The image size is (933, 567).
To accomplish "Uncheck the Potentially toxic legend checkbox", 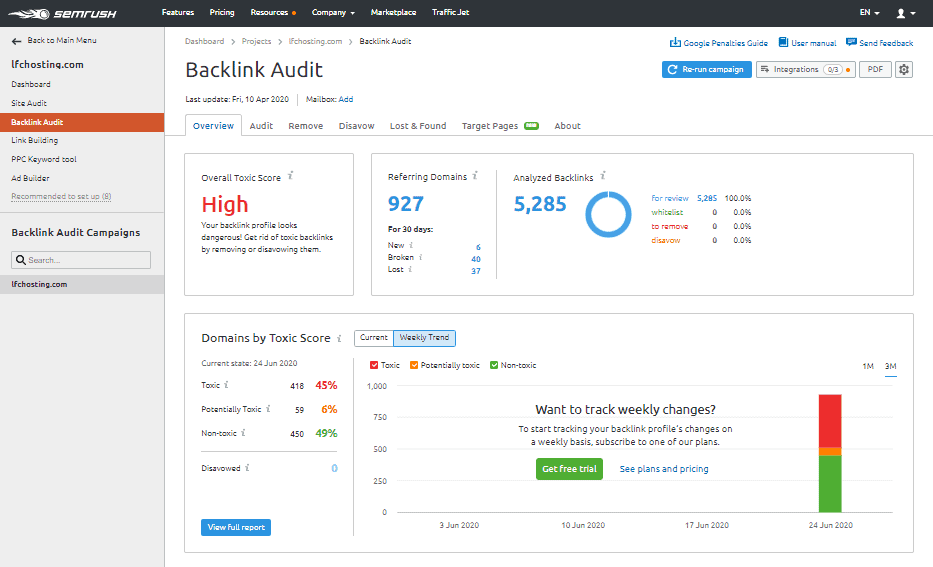I will click(414, 365).
